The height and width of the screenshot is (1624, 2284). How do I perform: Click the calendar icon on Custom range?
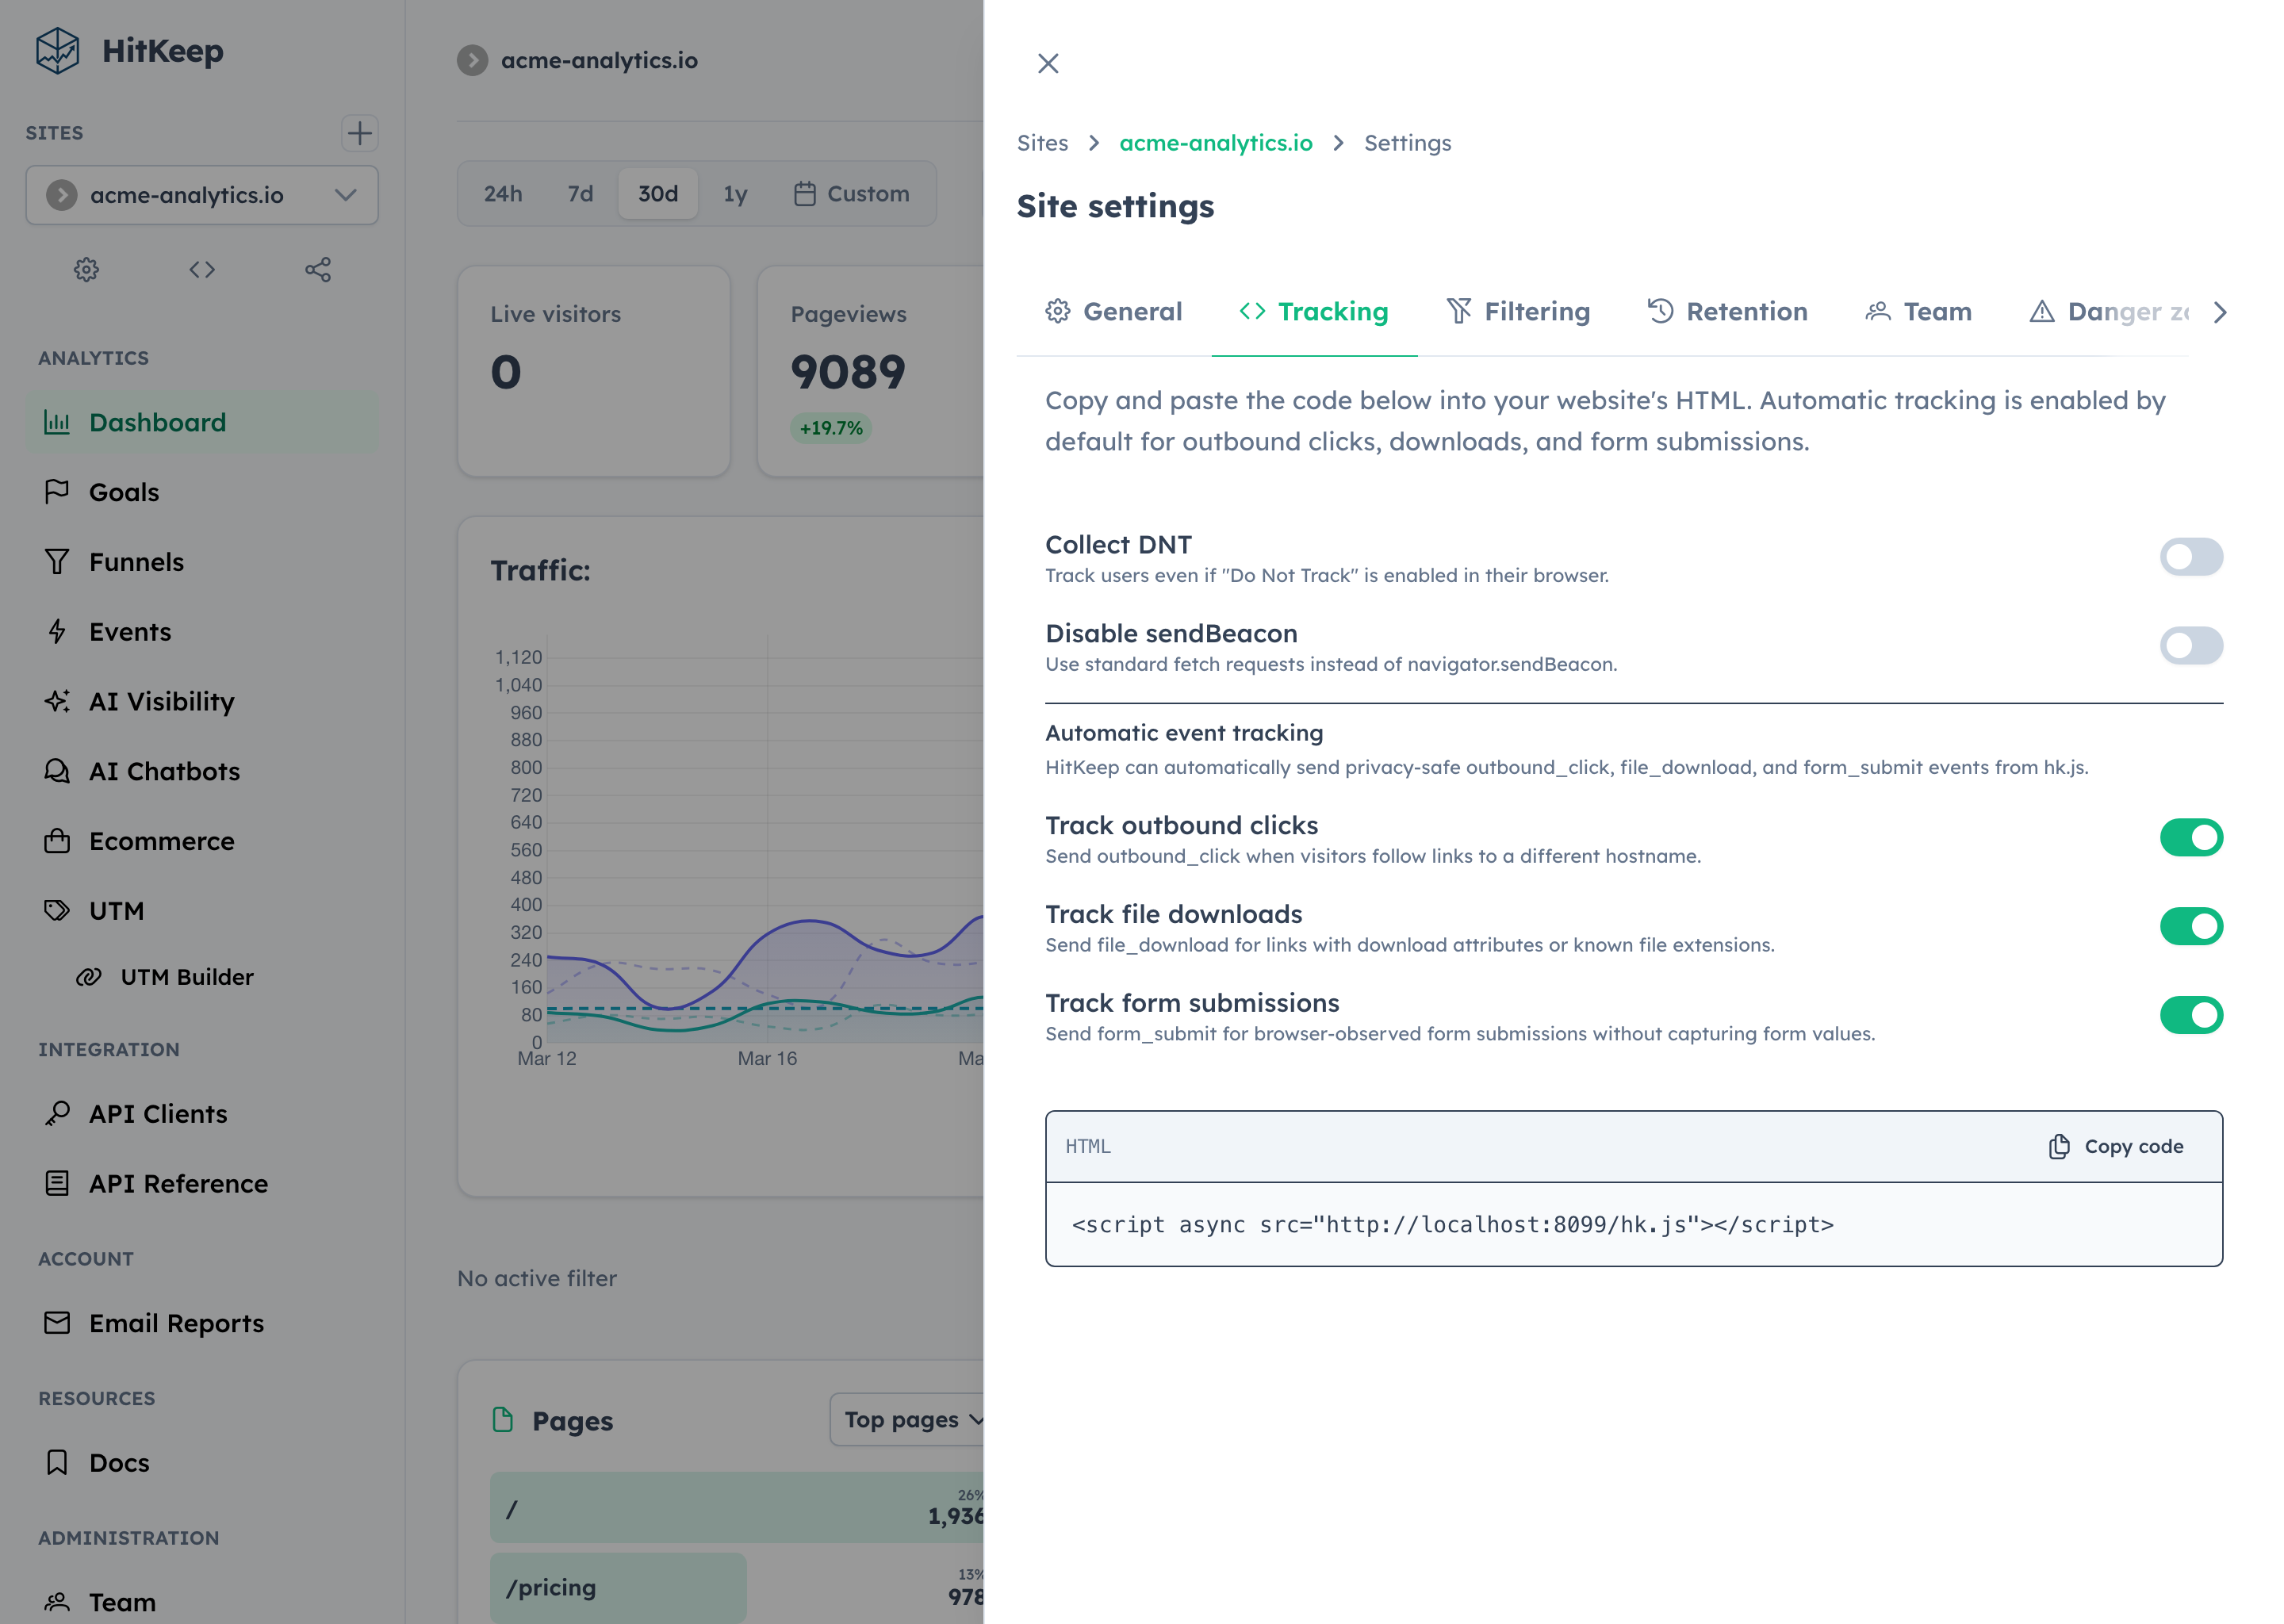[806, 194]
